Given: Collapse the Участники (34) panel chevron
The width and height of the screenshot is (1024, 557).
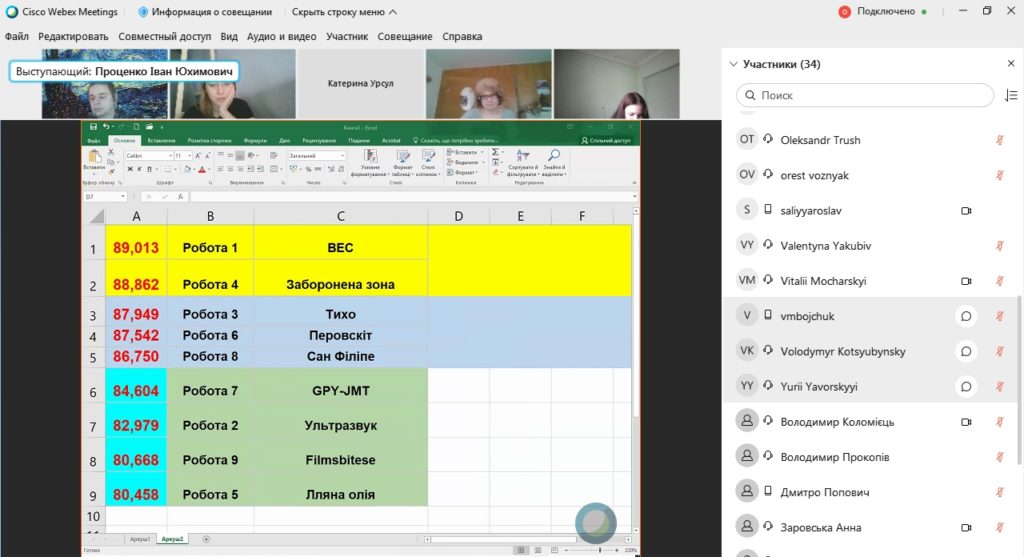Looking at the screenshot, I should pos(733,64).
